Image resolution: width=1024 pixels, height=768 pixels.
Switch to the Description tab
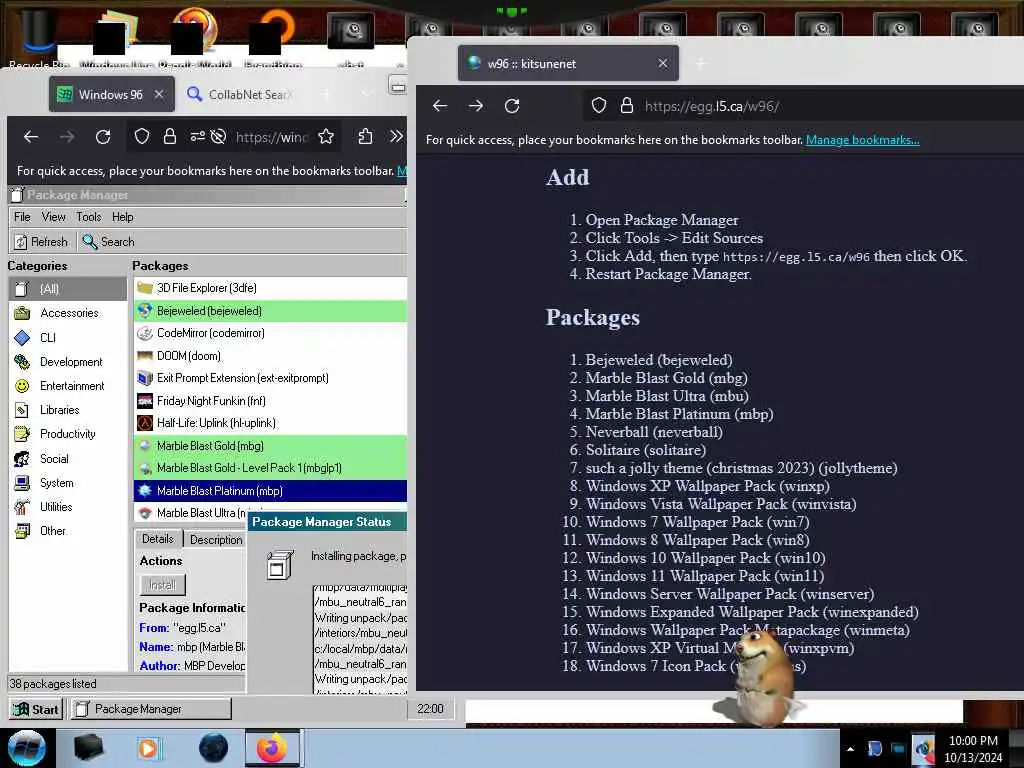pyautogui.click(x=216, y=539)
